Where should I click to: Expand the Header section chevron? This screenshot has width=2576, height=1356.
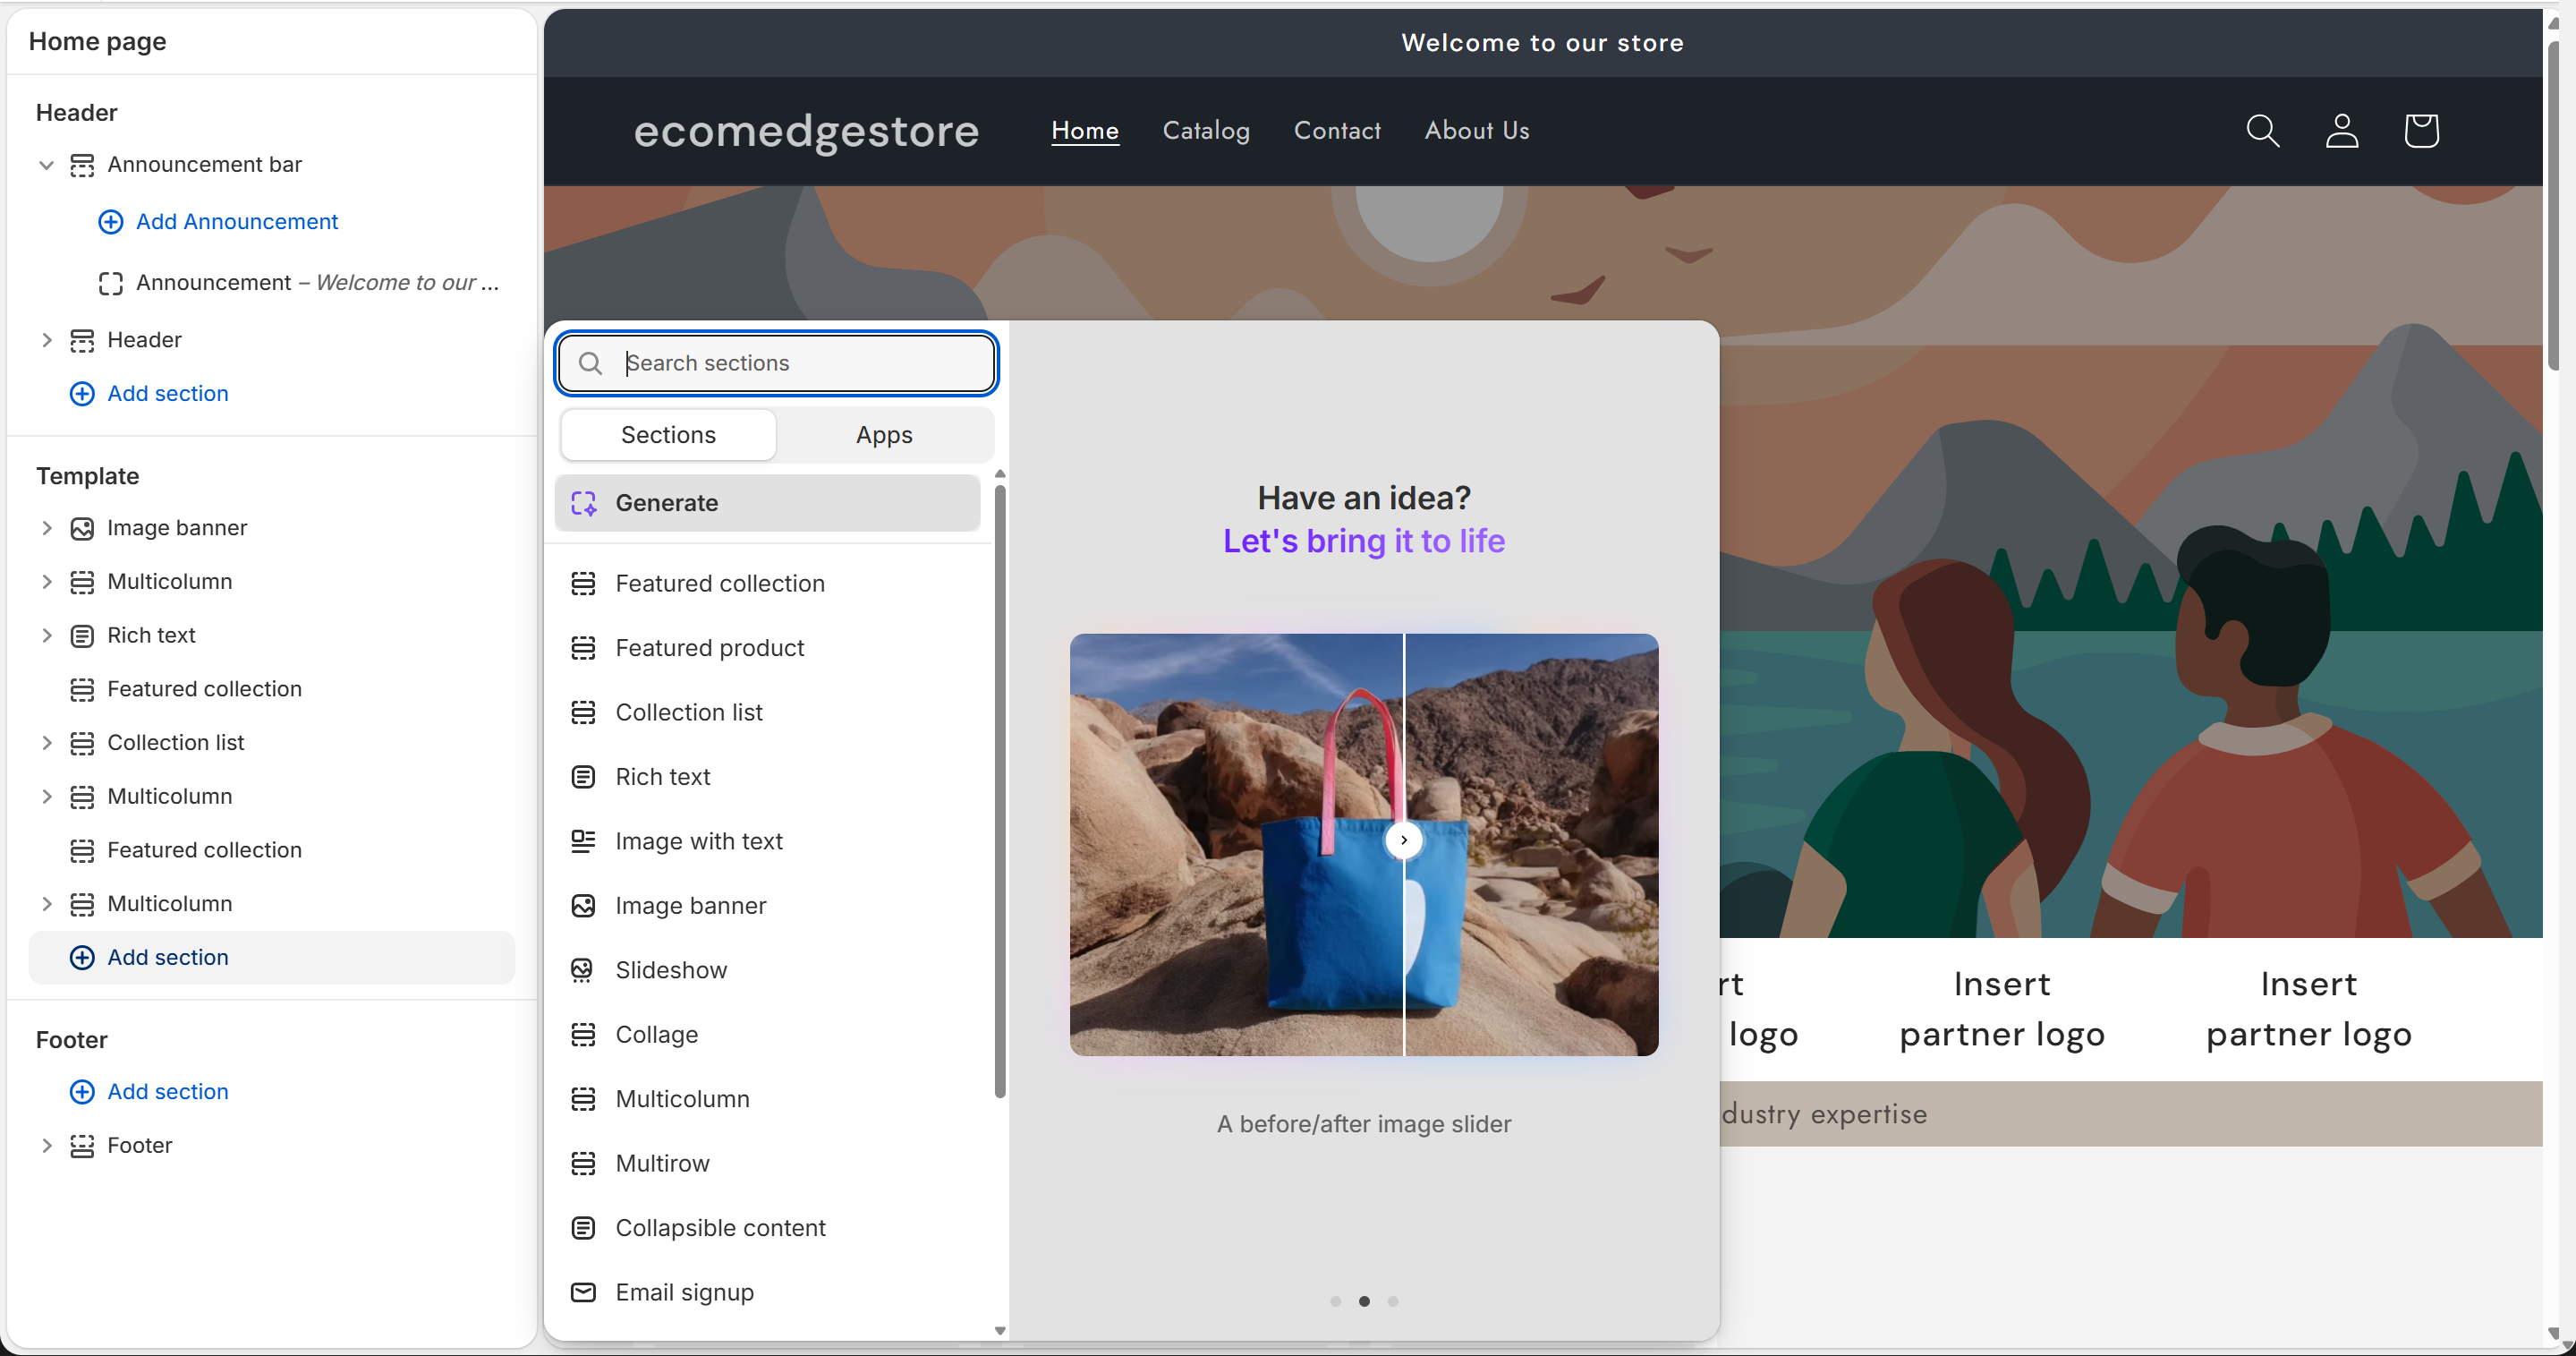(46, 340)
